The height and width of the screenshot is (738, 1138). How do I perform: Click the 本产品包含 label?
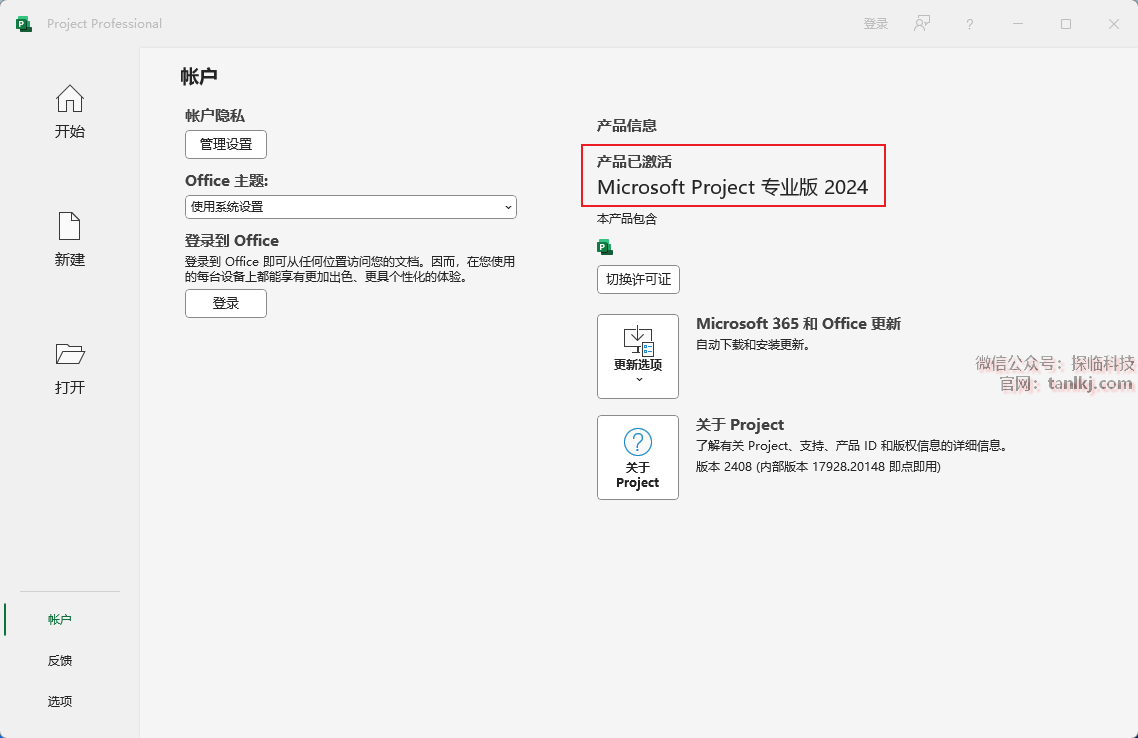pyautogui.click(x=626, y=218)
